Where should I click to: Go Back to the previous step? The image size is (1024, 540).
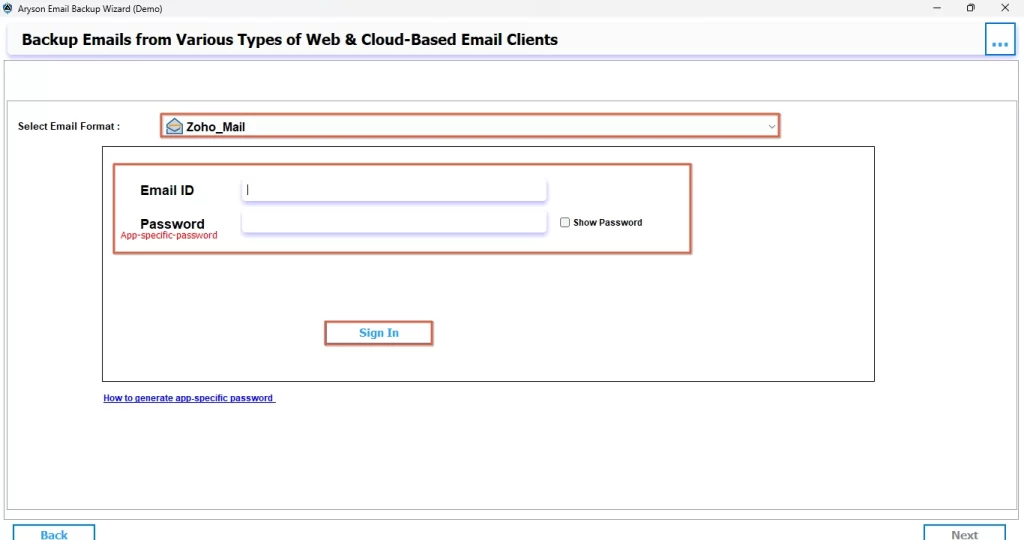point(54,533)
